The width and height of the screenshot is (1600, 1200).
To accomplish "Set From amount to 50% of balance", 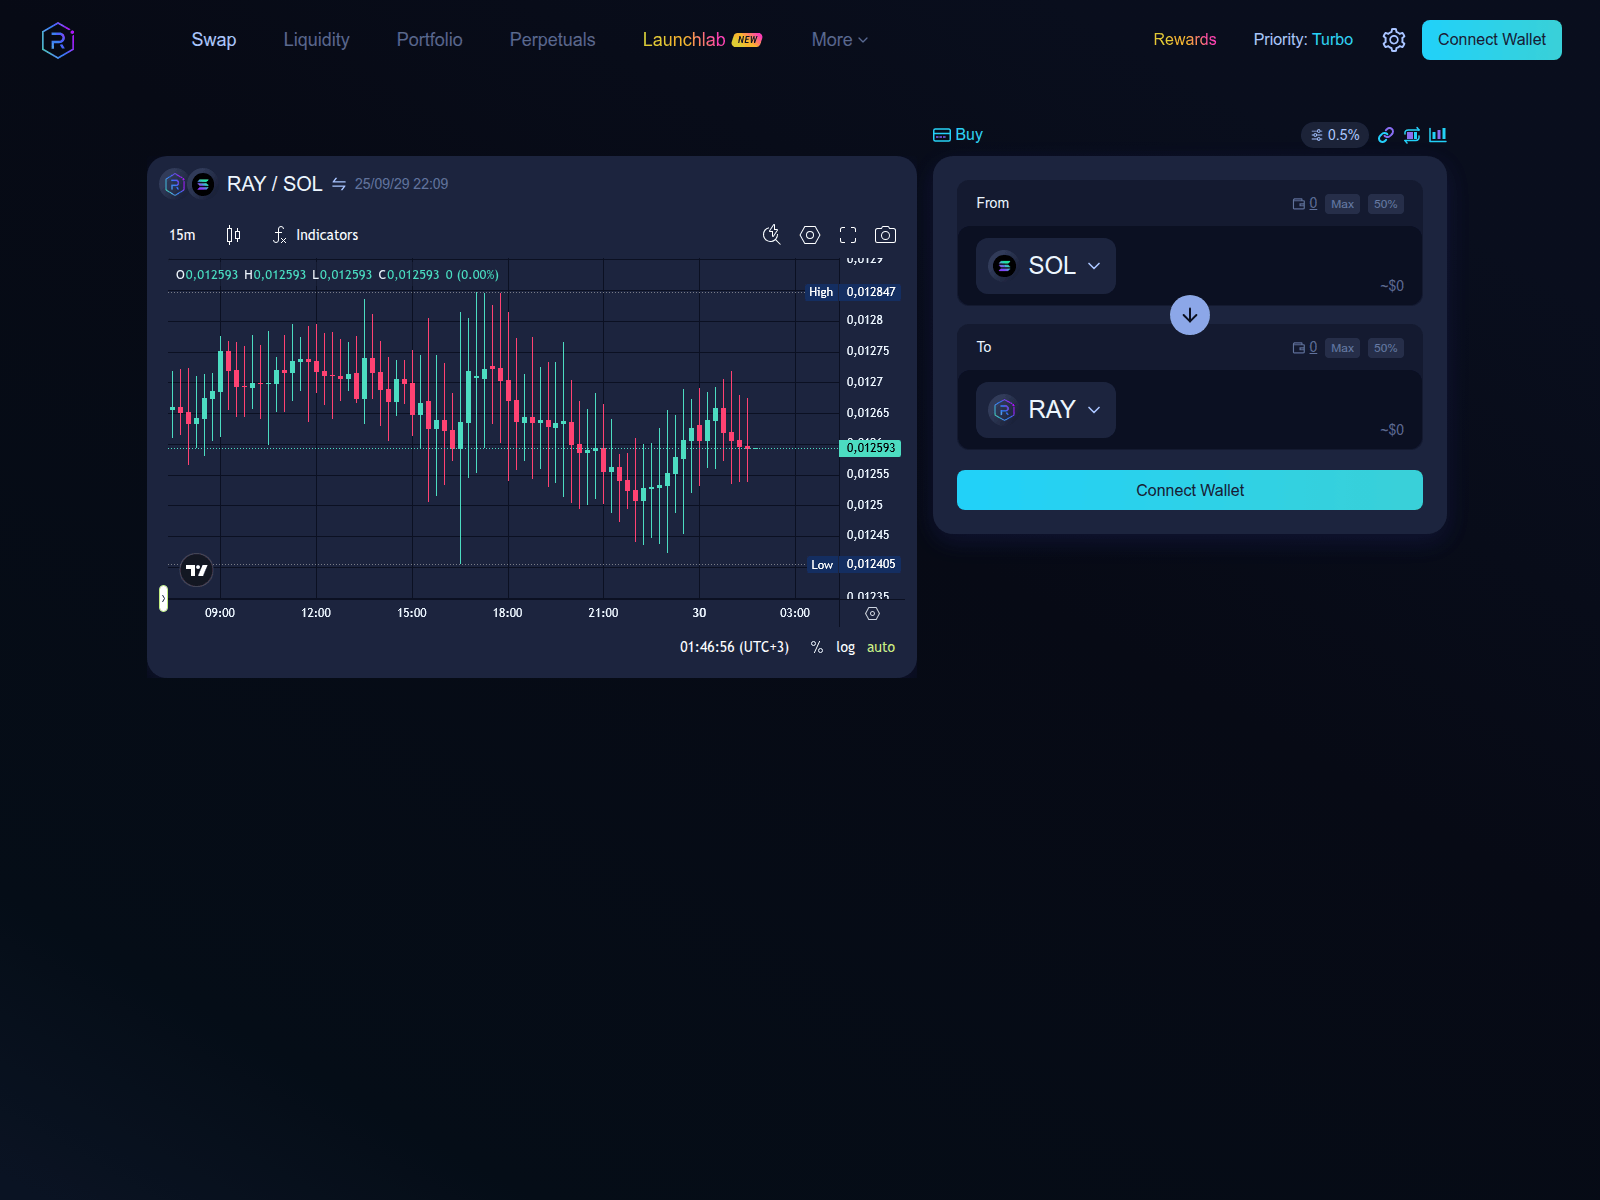I will click(1386, 203).
